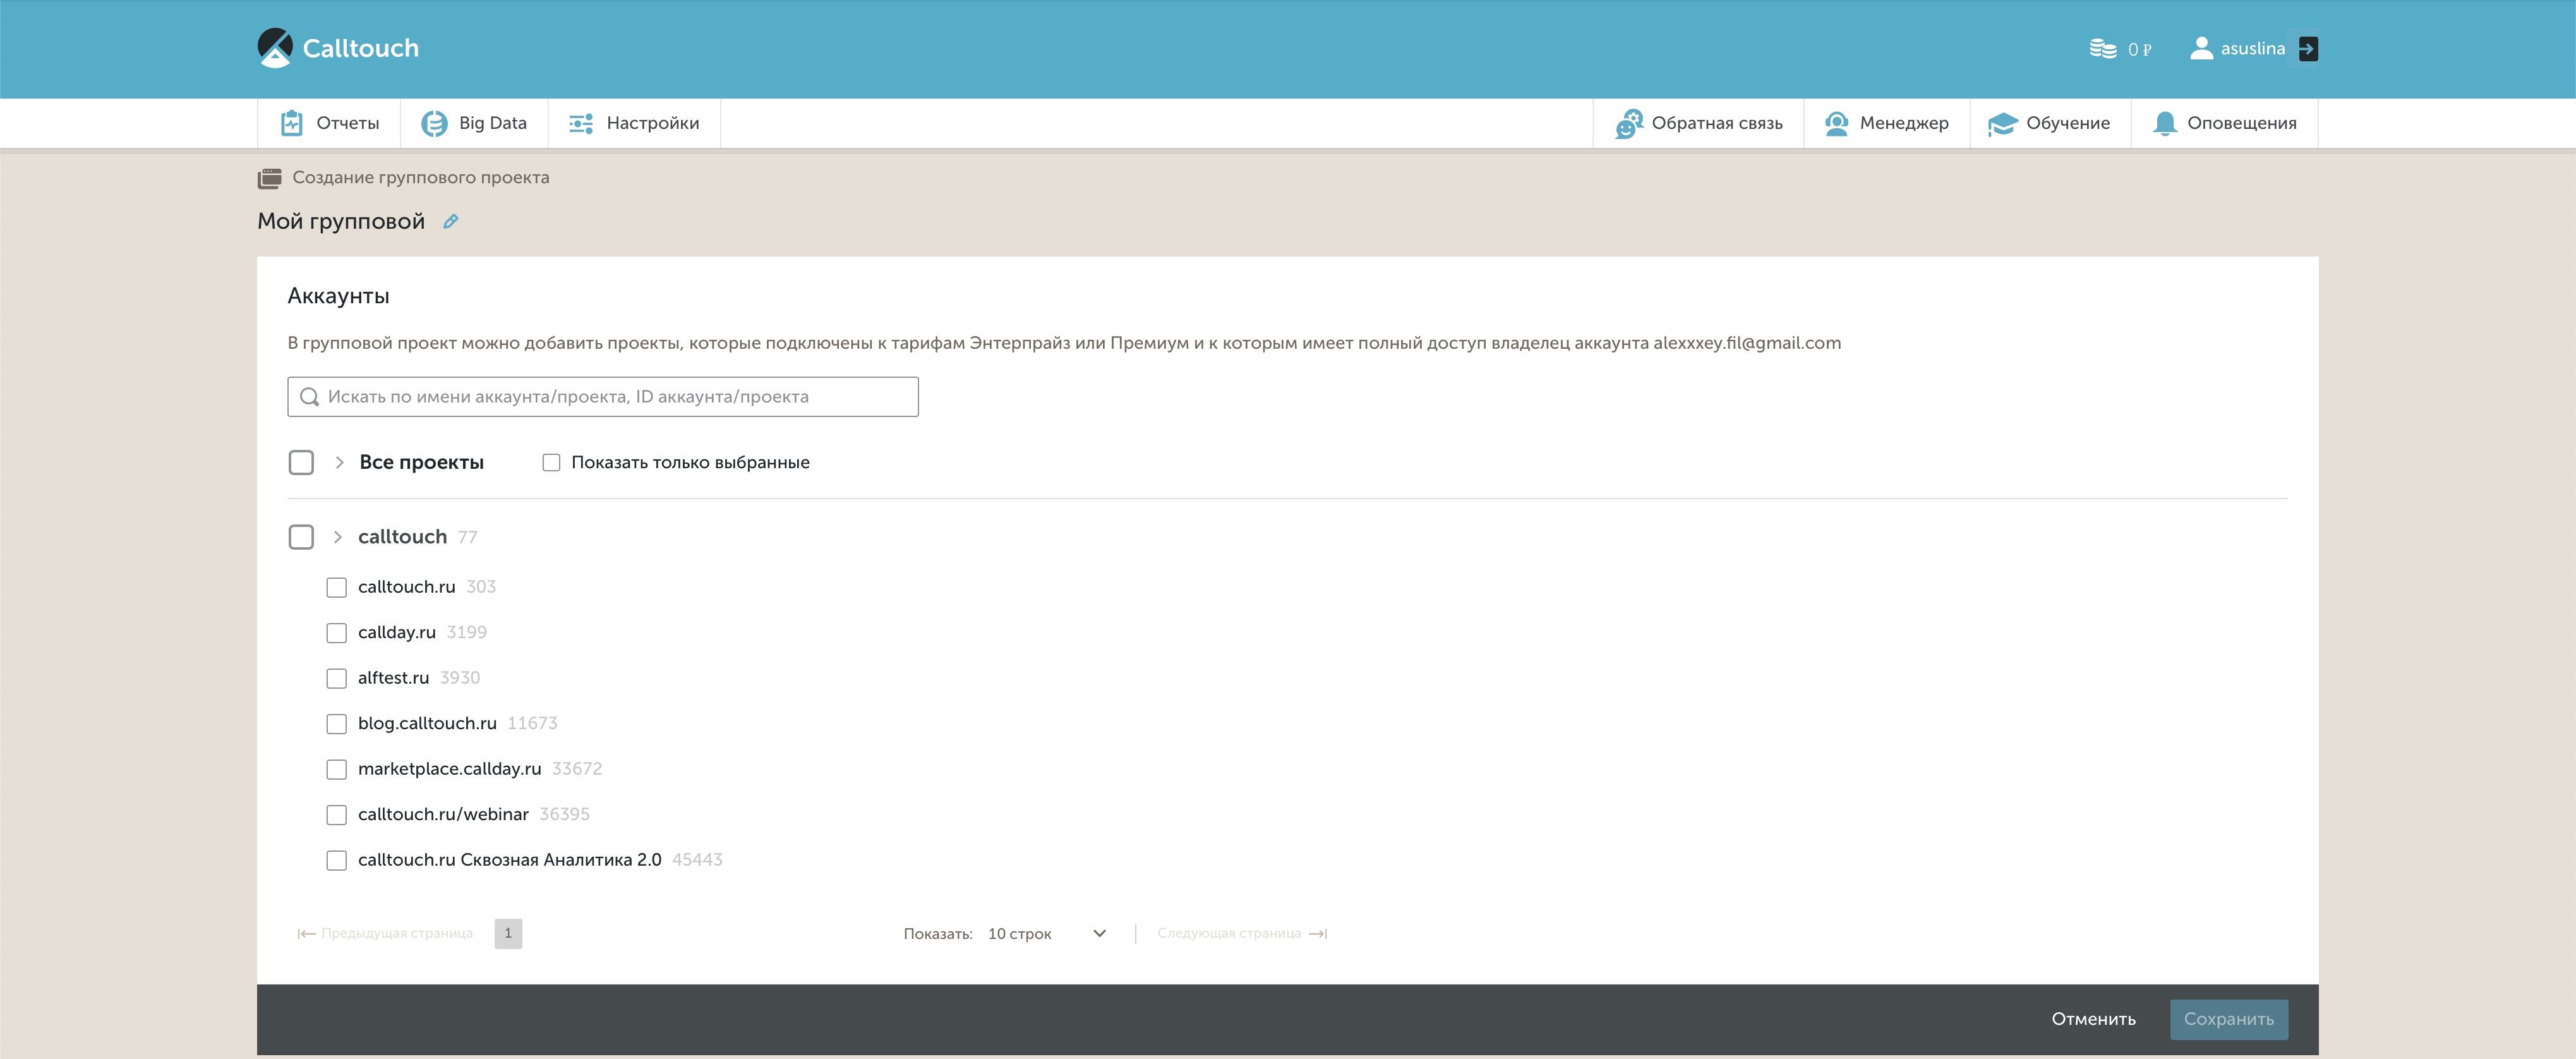
Task: Click the Аккаунты section heading
Action: [338, 296]
